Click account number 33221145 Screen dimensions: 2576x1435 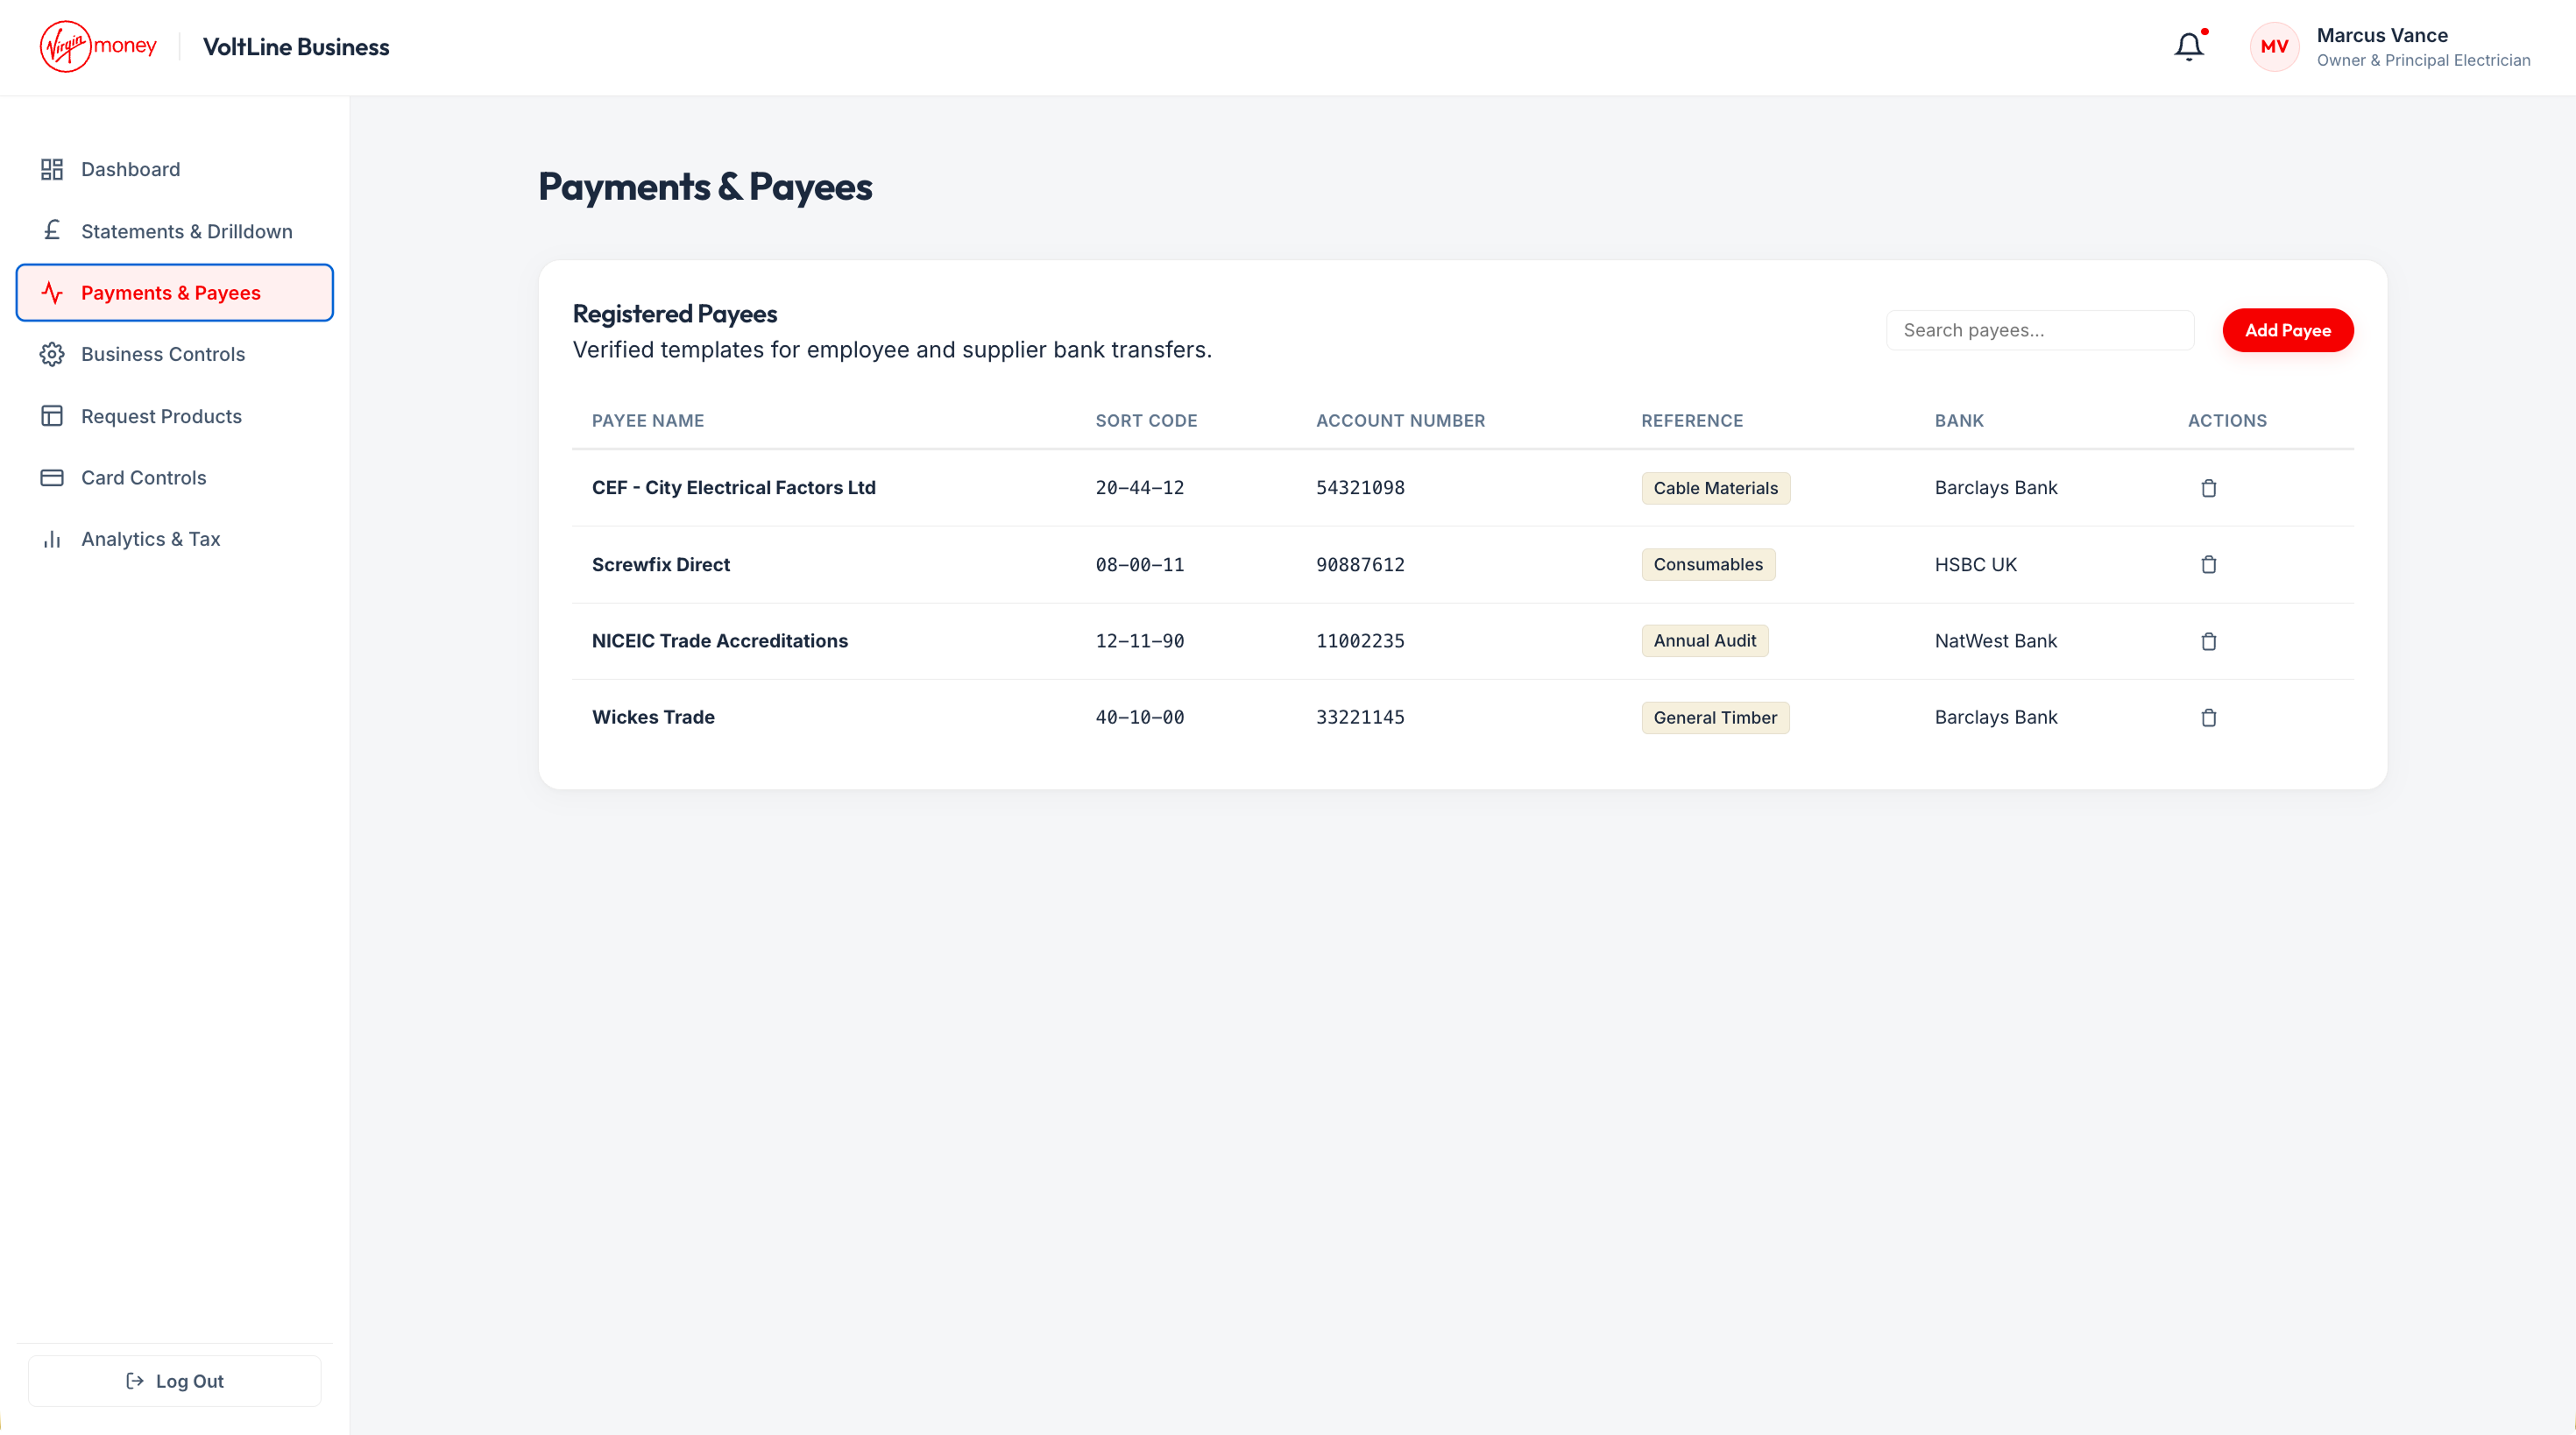[1360, 718]
